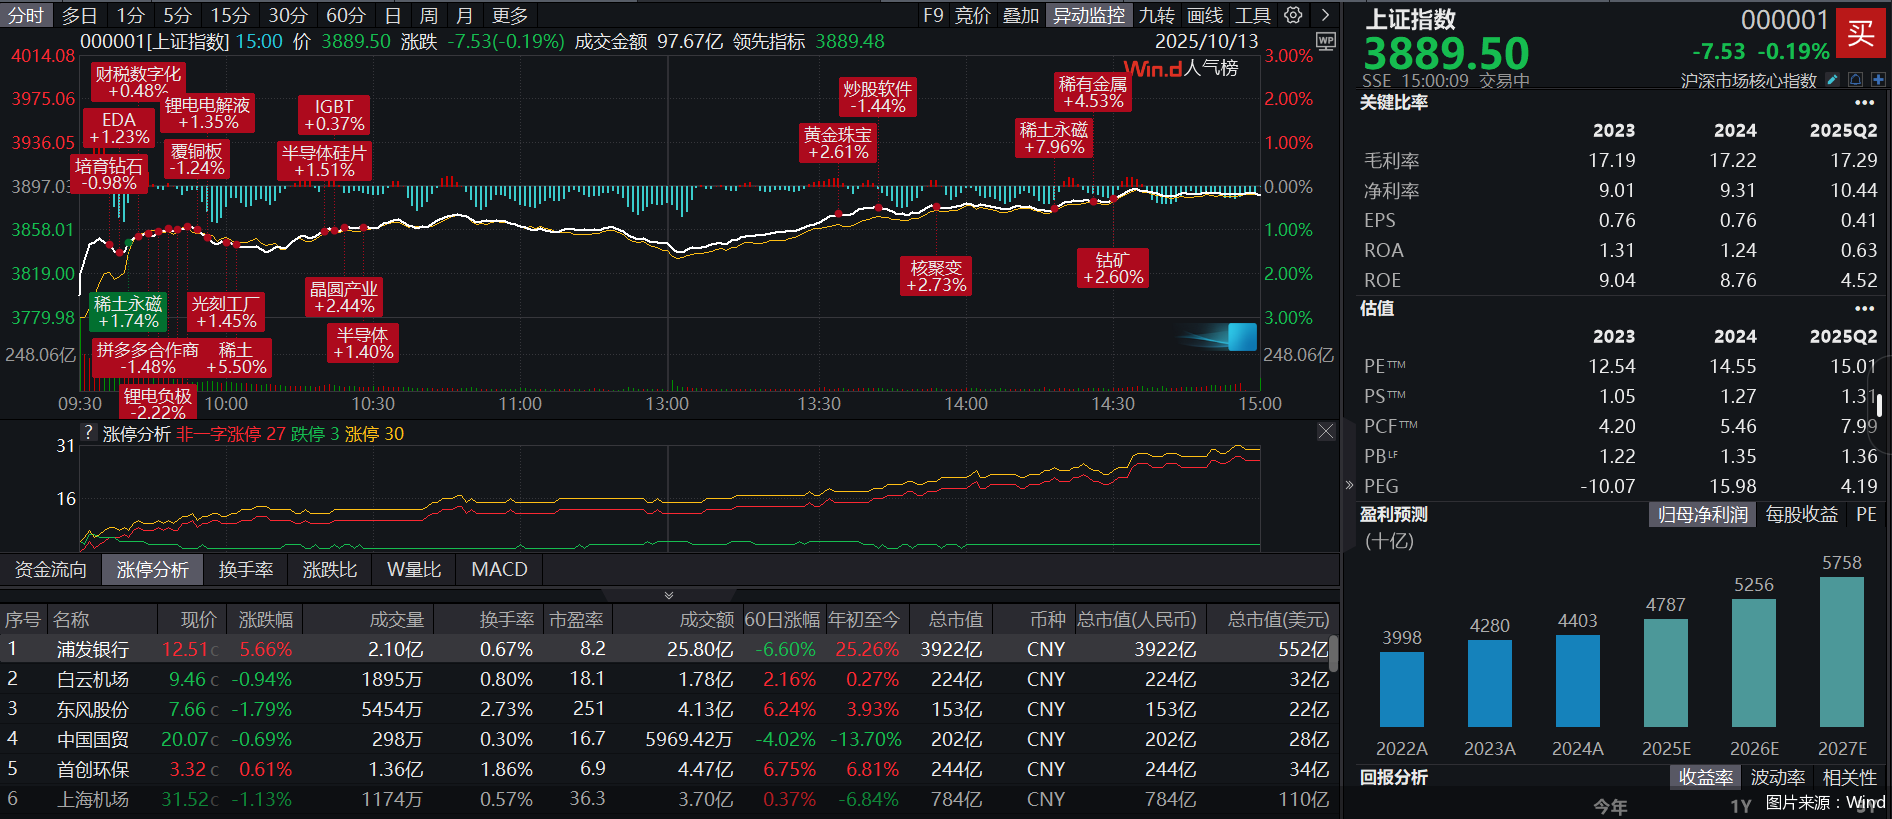Open the chart settings gear icon
Viewport: 1892px width, 819px height.
(x=1293, y=15)
